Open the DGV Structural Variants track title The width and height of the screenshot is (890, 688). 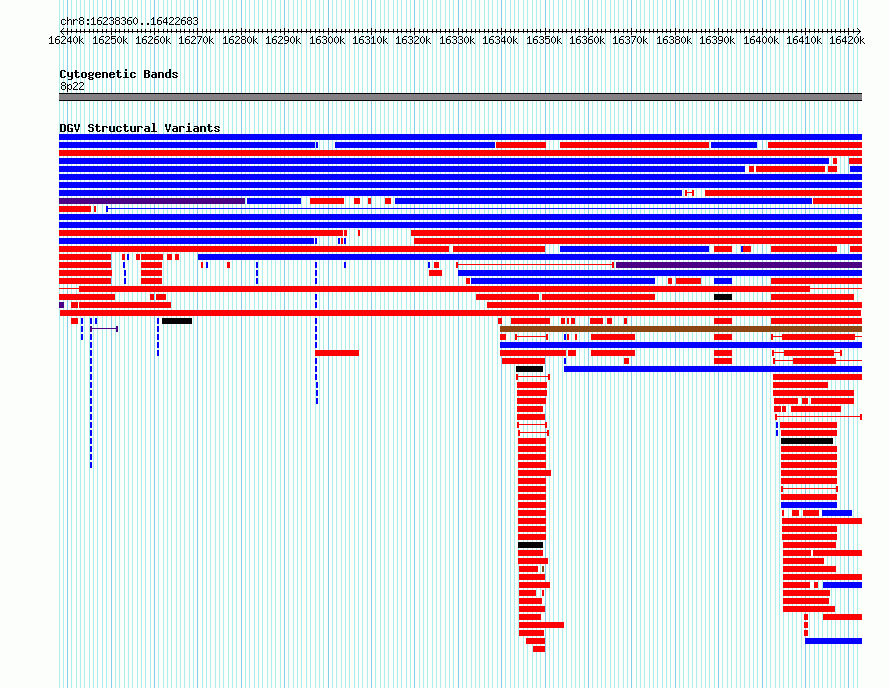[140, 128]
